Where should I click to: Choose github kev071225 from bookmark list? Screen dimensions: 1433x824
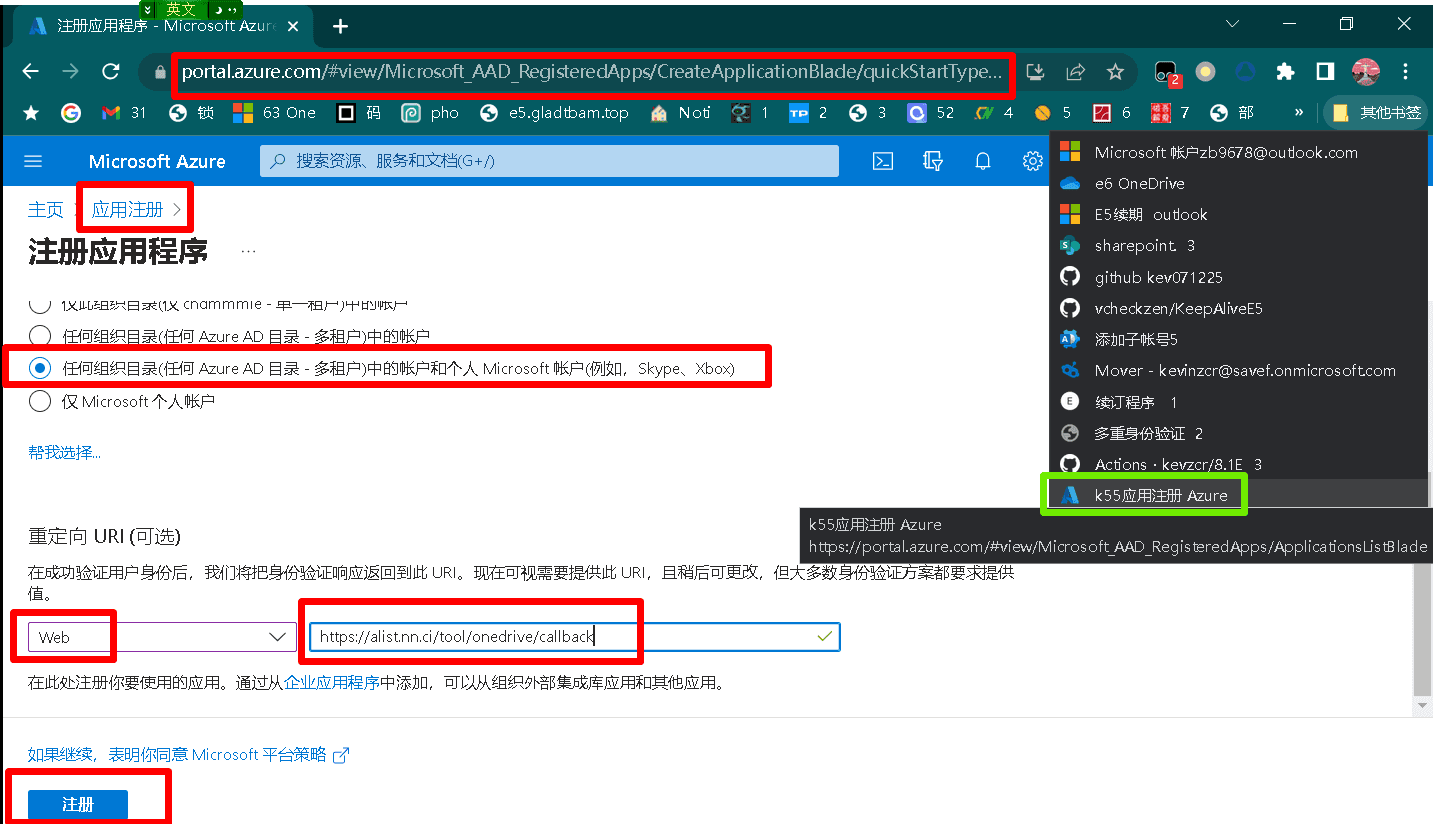1158,277
